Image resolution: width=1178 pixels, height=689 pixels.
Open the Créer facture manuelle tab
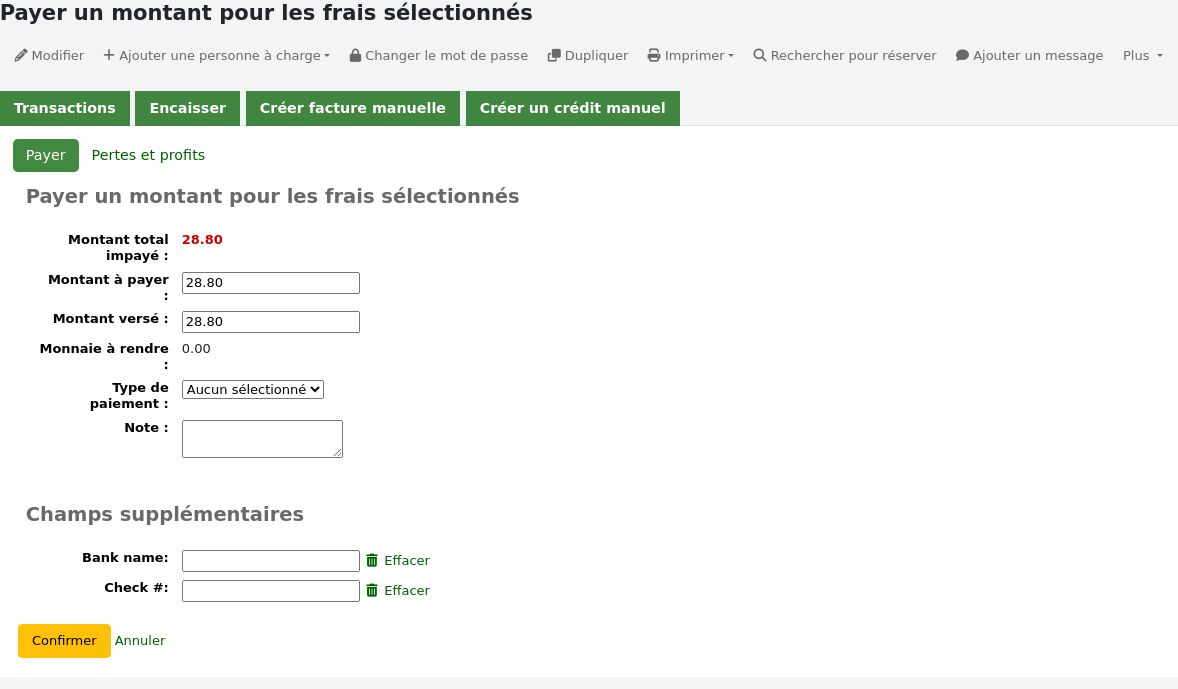tap(352, 108)
